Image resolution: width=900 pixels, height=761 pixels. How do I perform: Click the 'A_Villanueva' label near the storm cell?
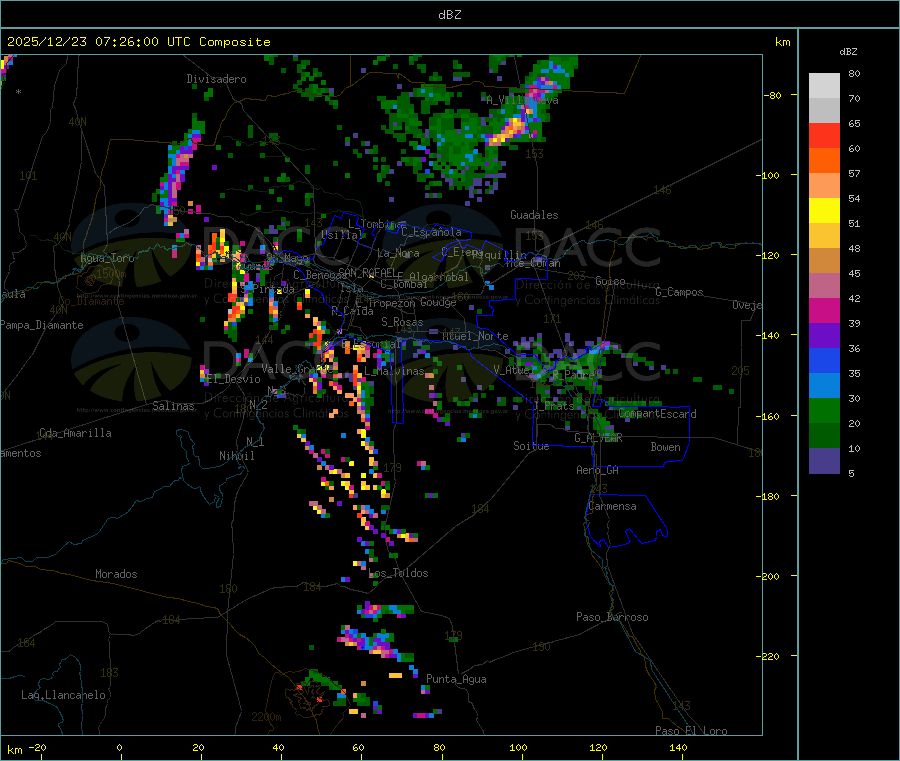coord(522,100)
